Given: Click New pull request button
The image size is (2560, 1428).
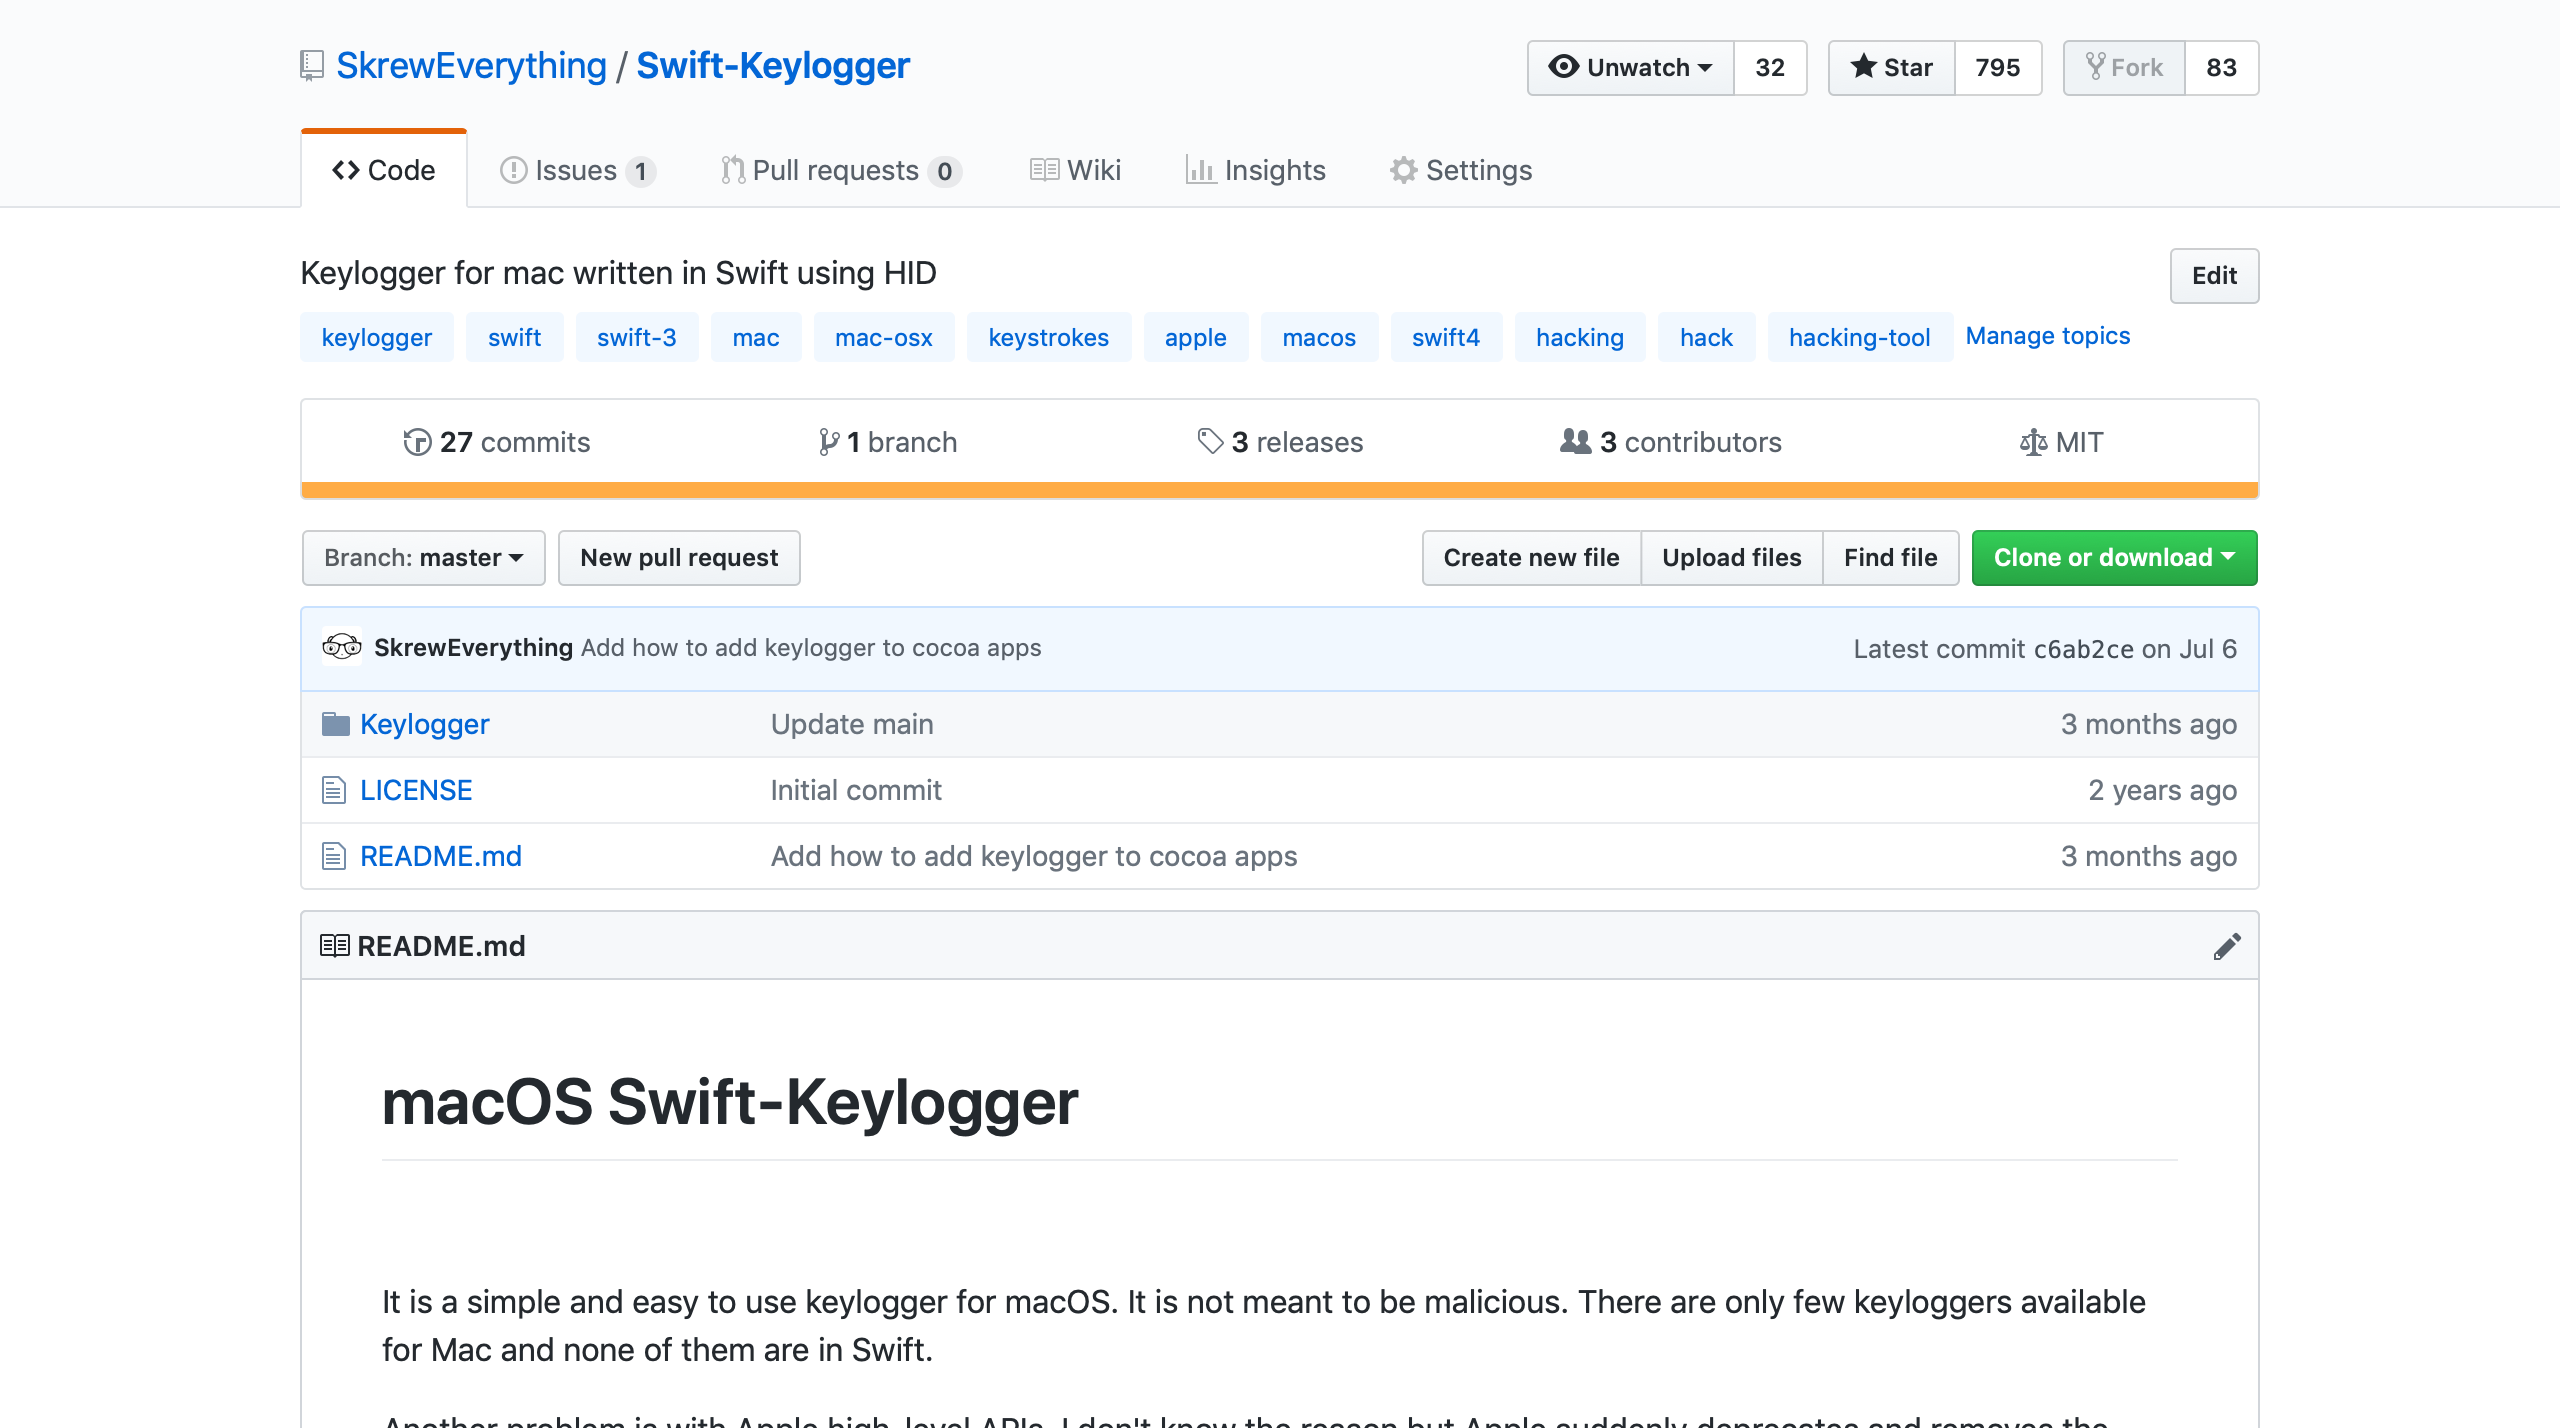Looking at the screenshot, I should (679, 557).
